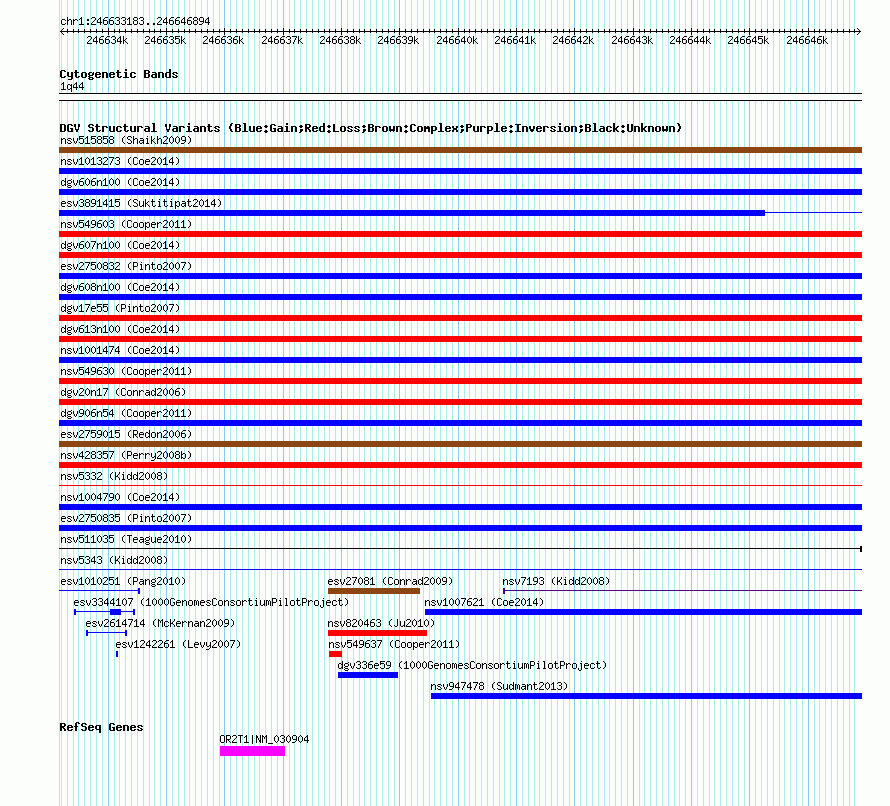This screenshot has width=890, height=806.
Task: Click the 246646k ruler position
Action: [807, 40]
